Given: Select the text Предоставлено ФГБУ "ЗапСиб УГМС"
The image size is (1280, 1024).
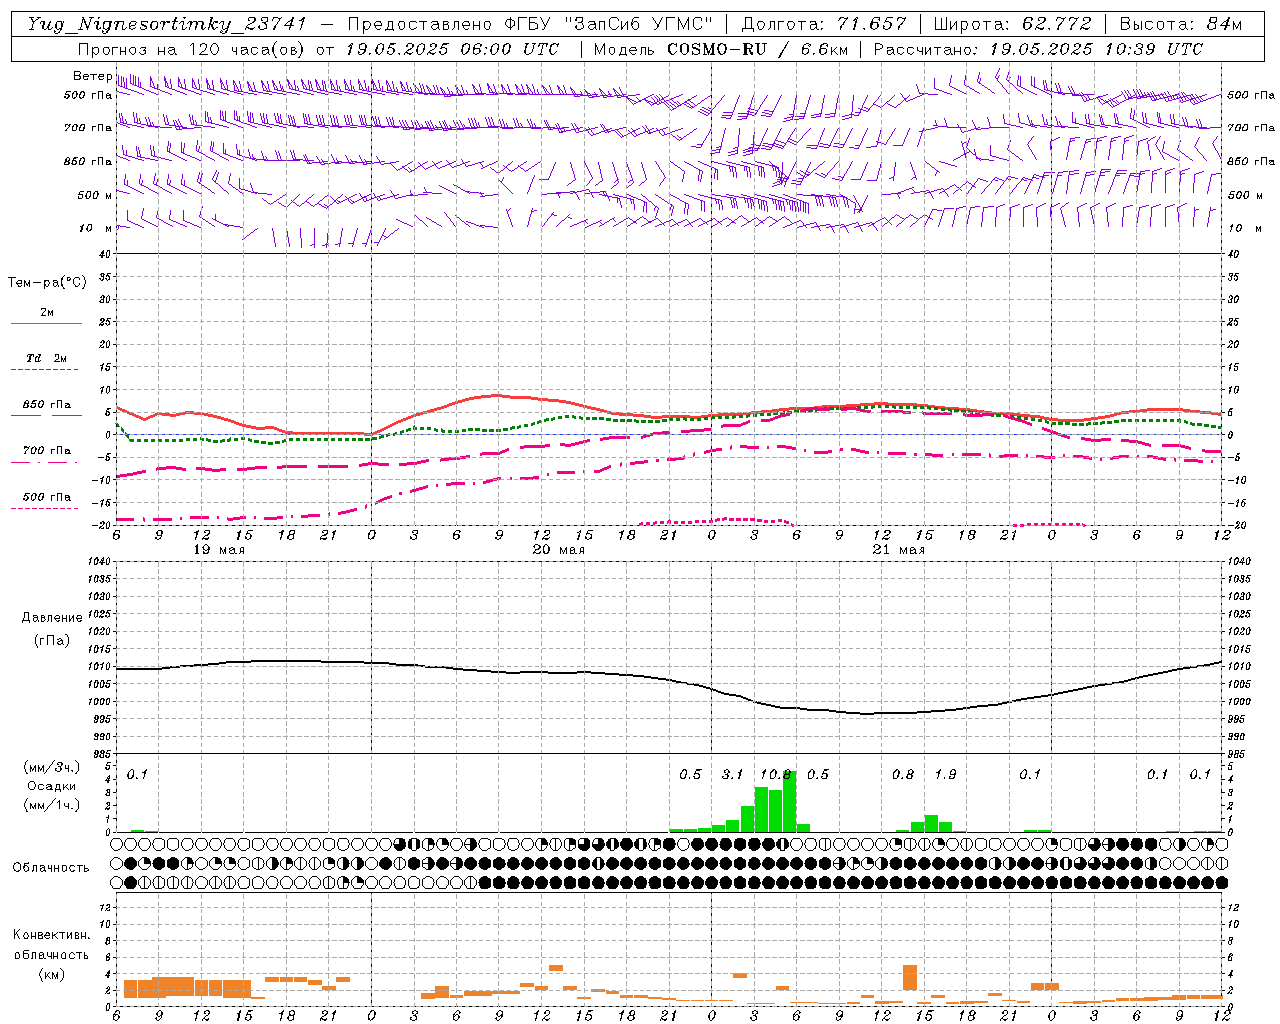Looking at the screenshot, I should pyautogui.click(x=529, y=24).
